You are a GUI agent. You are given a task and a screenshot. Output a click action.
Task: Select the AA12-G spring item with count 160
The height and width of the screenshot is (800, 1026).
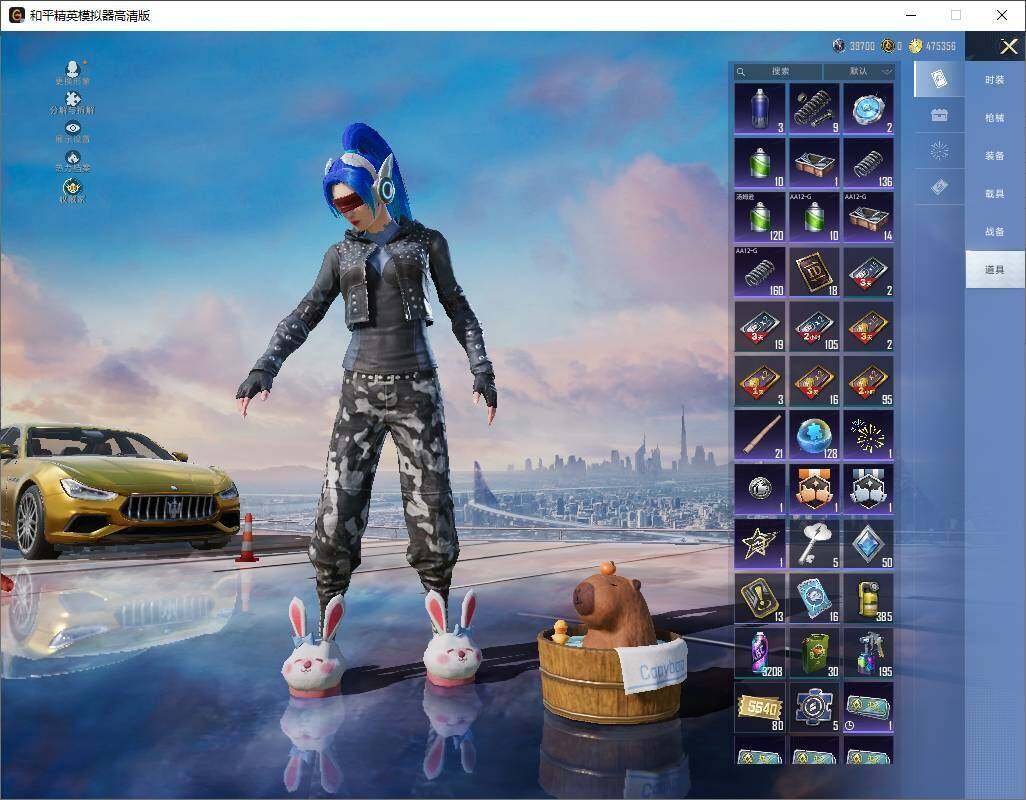coord(760,272)
